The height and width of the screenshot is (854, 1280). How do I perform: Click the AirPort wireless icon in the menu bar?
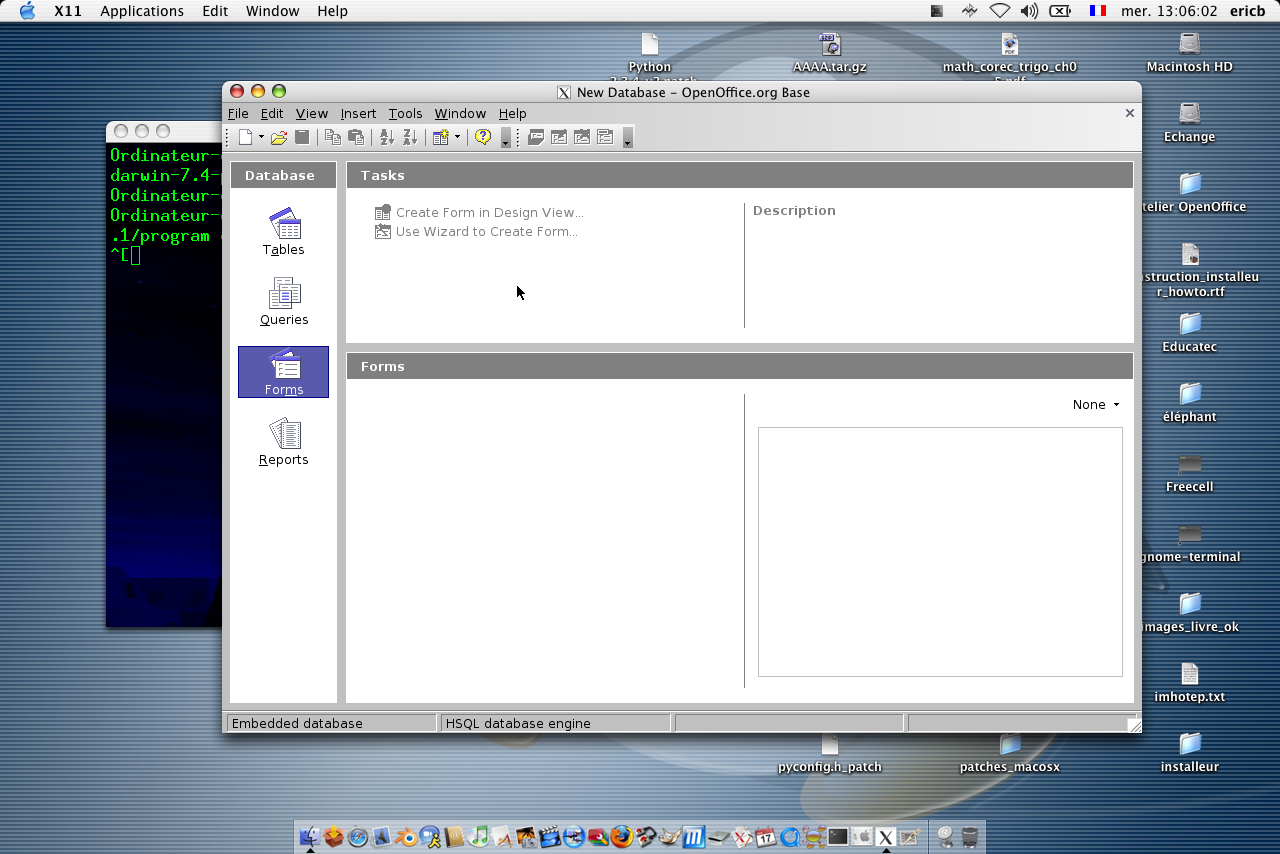pyautogui.click(x=1000, y=11)
